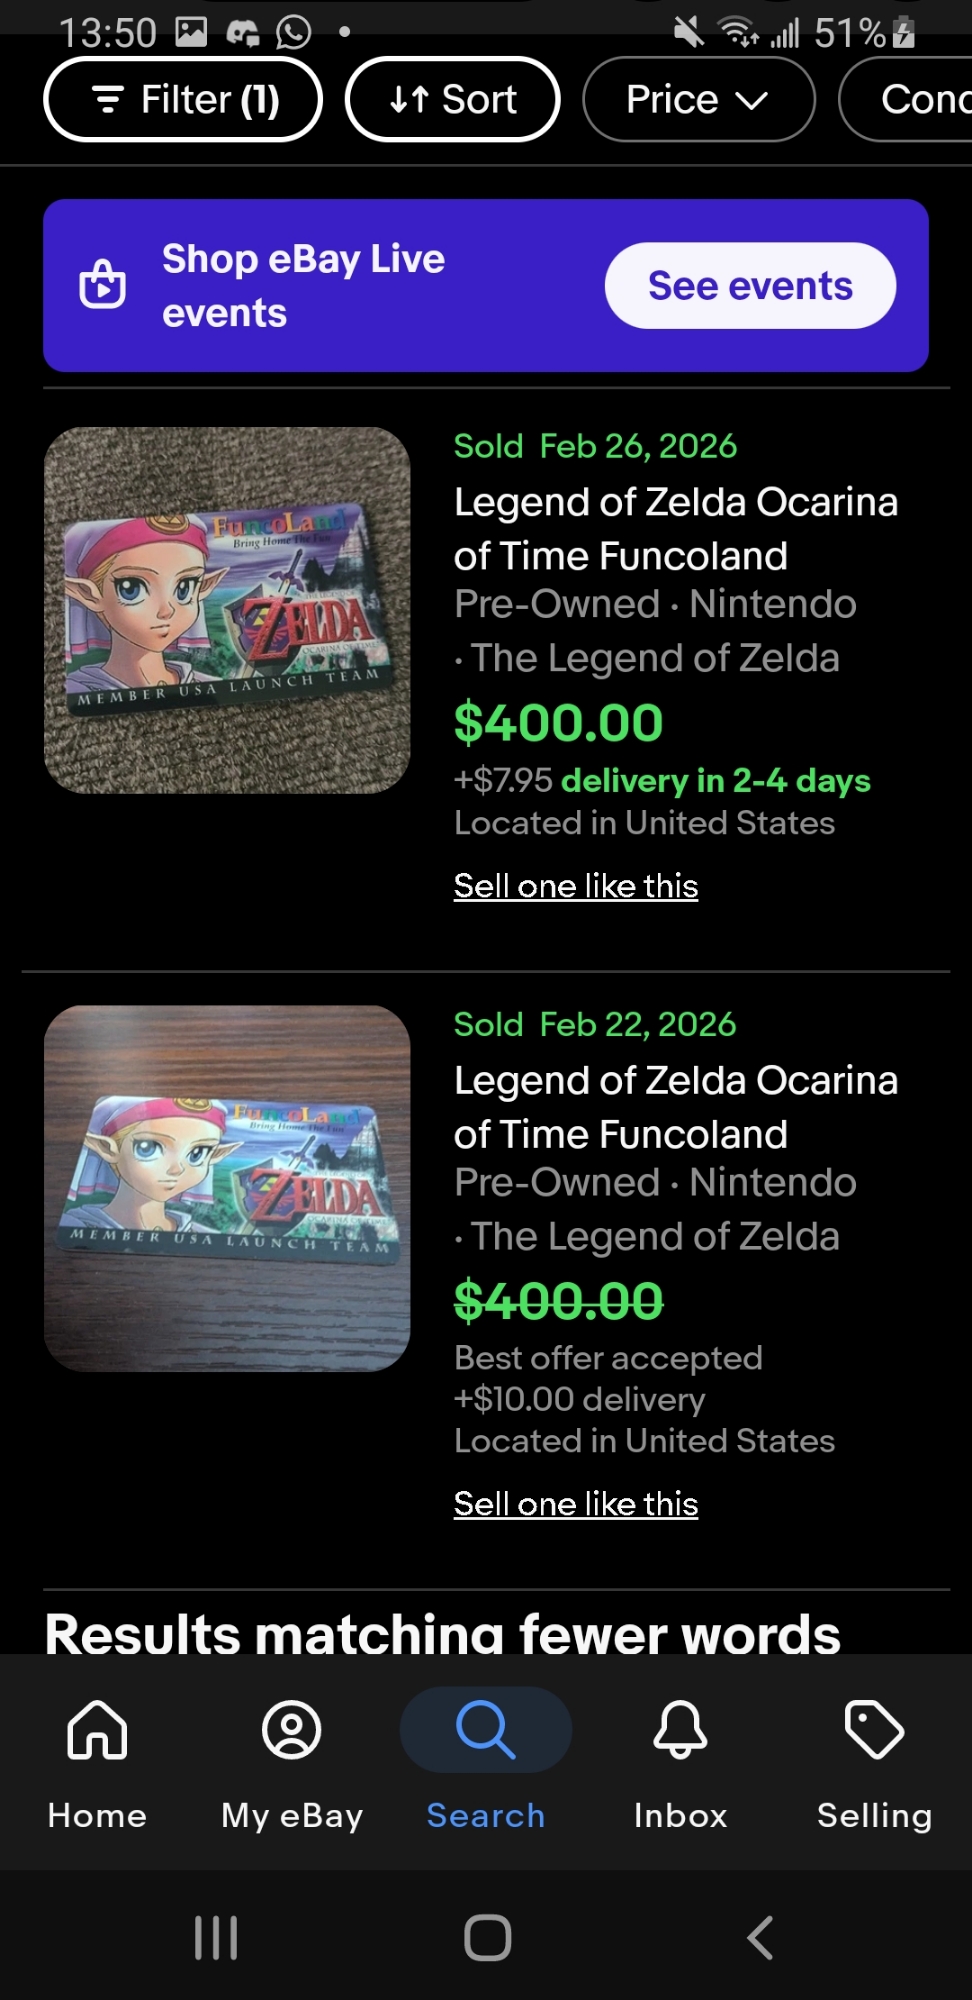Open the Feb 26 Zelda Funcoland card thumbnail
This screenshot has height=2000, width=972.
[227, 610]
